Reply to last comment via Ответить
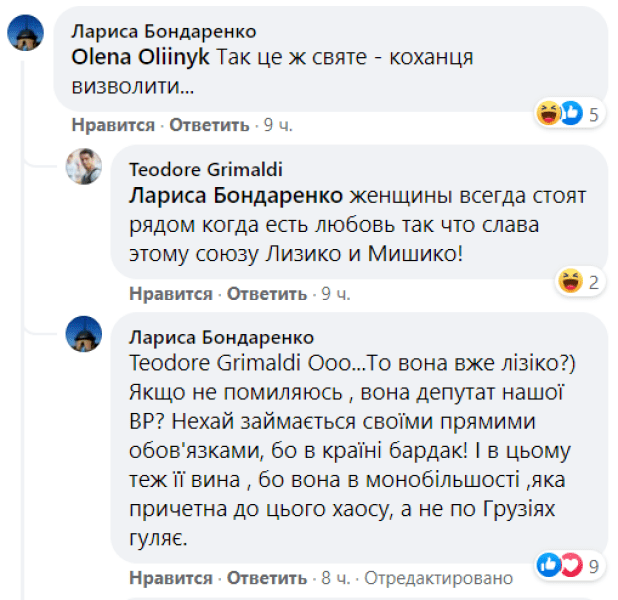Image resolution: width=618 pixels, height=600 pixels. [266, 578]
